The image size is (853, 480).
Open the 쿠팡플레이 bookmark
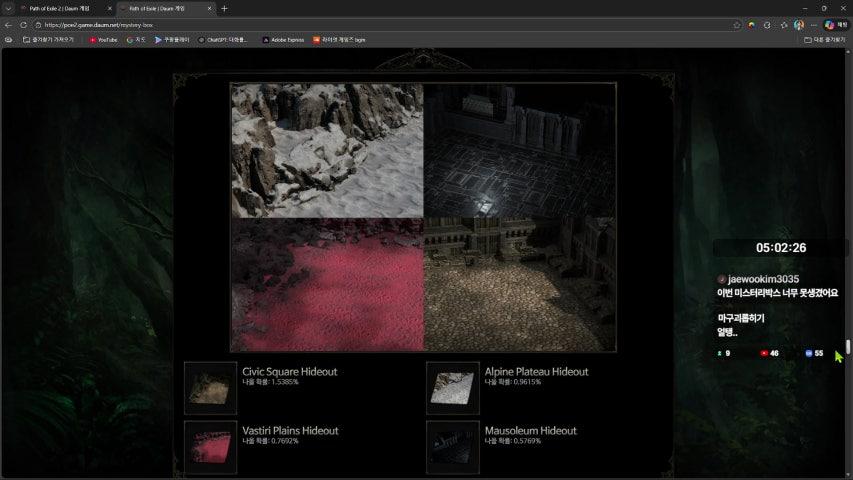172,40
